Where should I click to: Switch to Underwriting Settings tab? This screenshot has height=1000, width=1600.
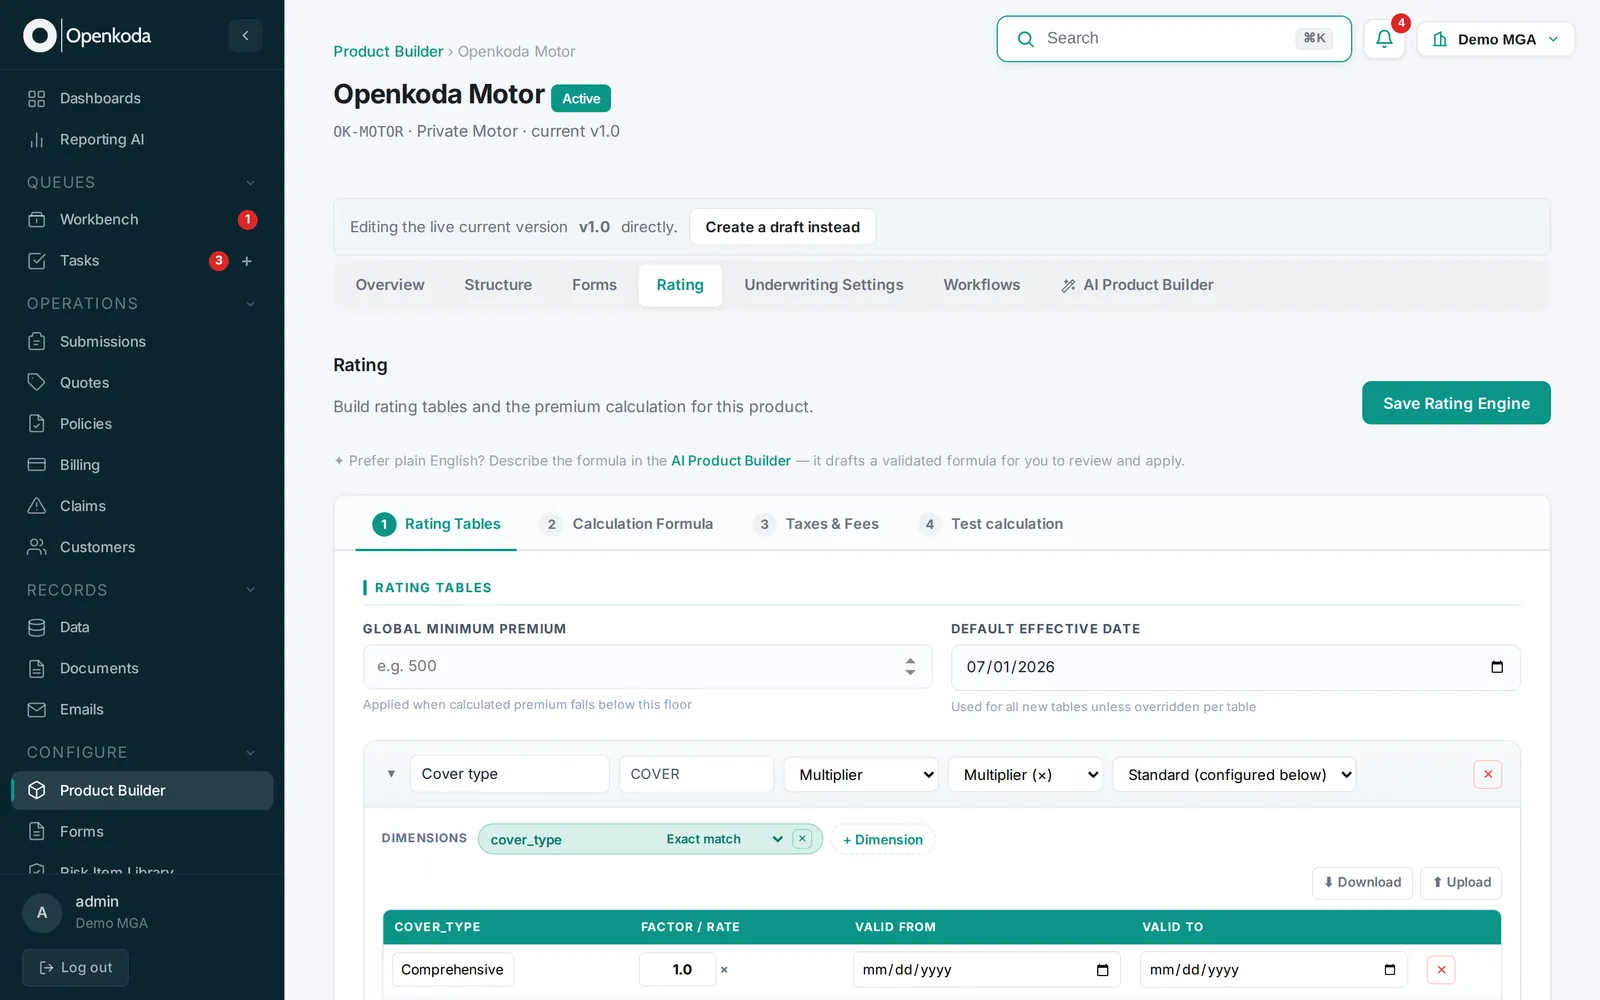[x=824, y=285]
